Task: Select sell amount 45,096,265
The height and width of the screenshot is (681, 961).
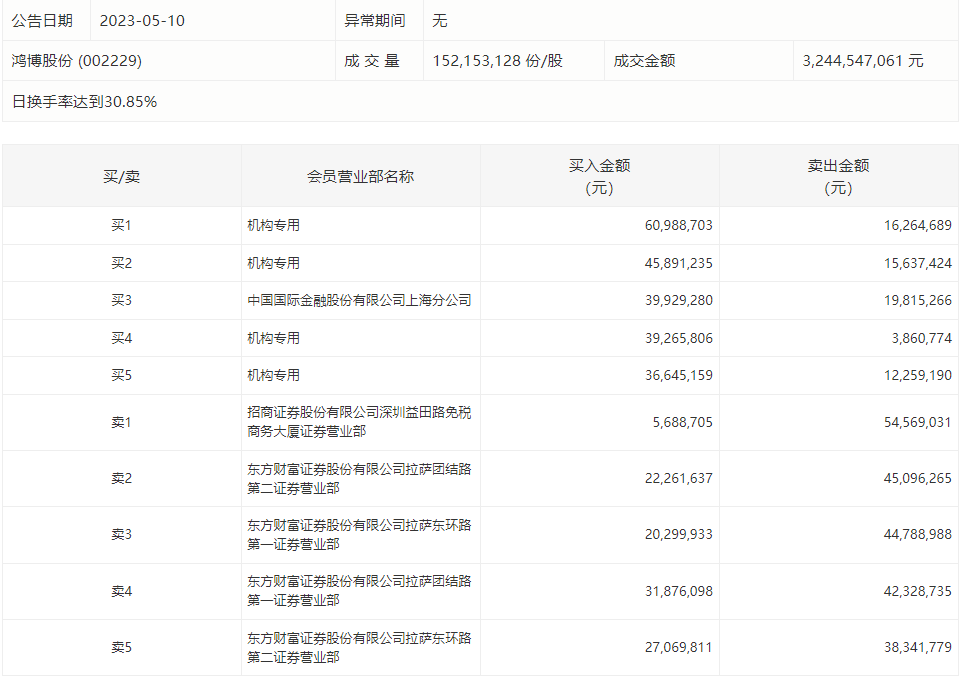Action: tap(917, 479)
